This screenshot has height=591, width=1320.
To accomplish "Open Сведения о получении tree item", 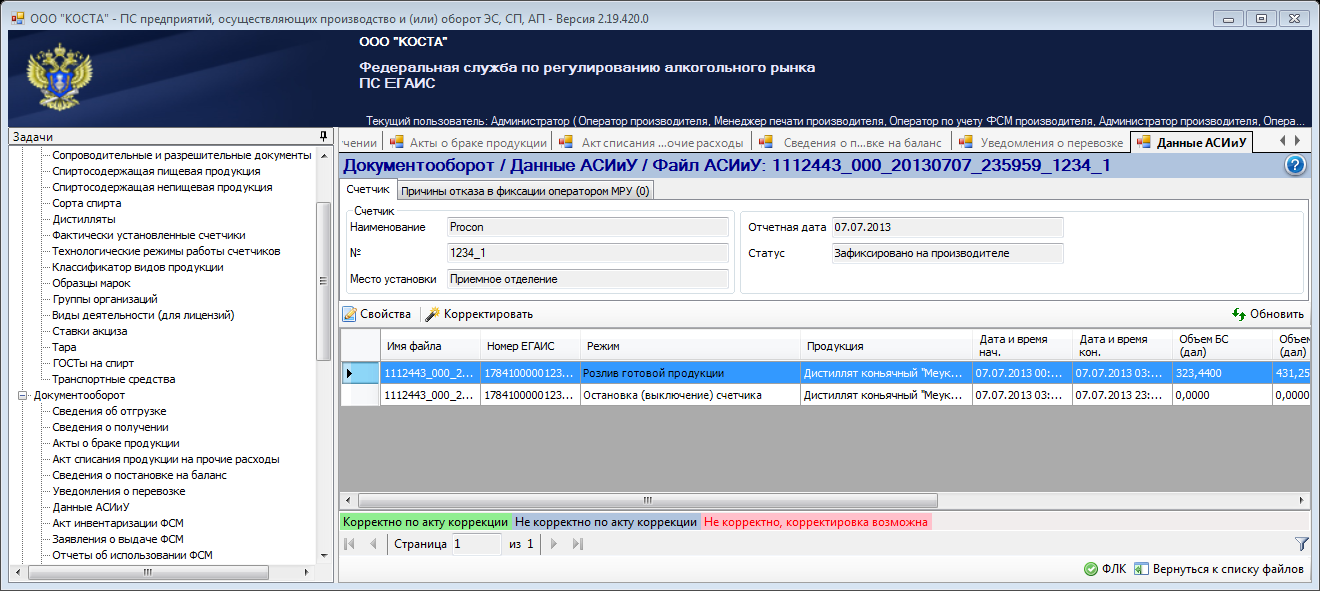I will pos(109,427).
